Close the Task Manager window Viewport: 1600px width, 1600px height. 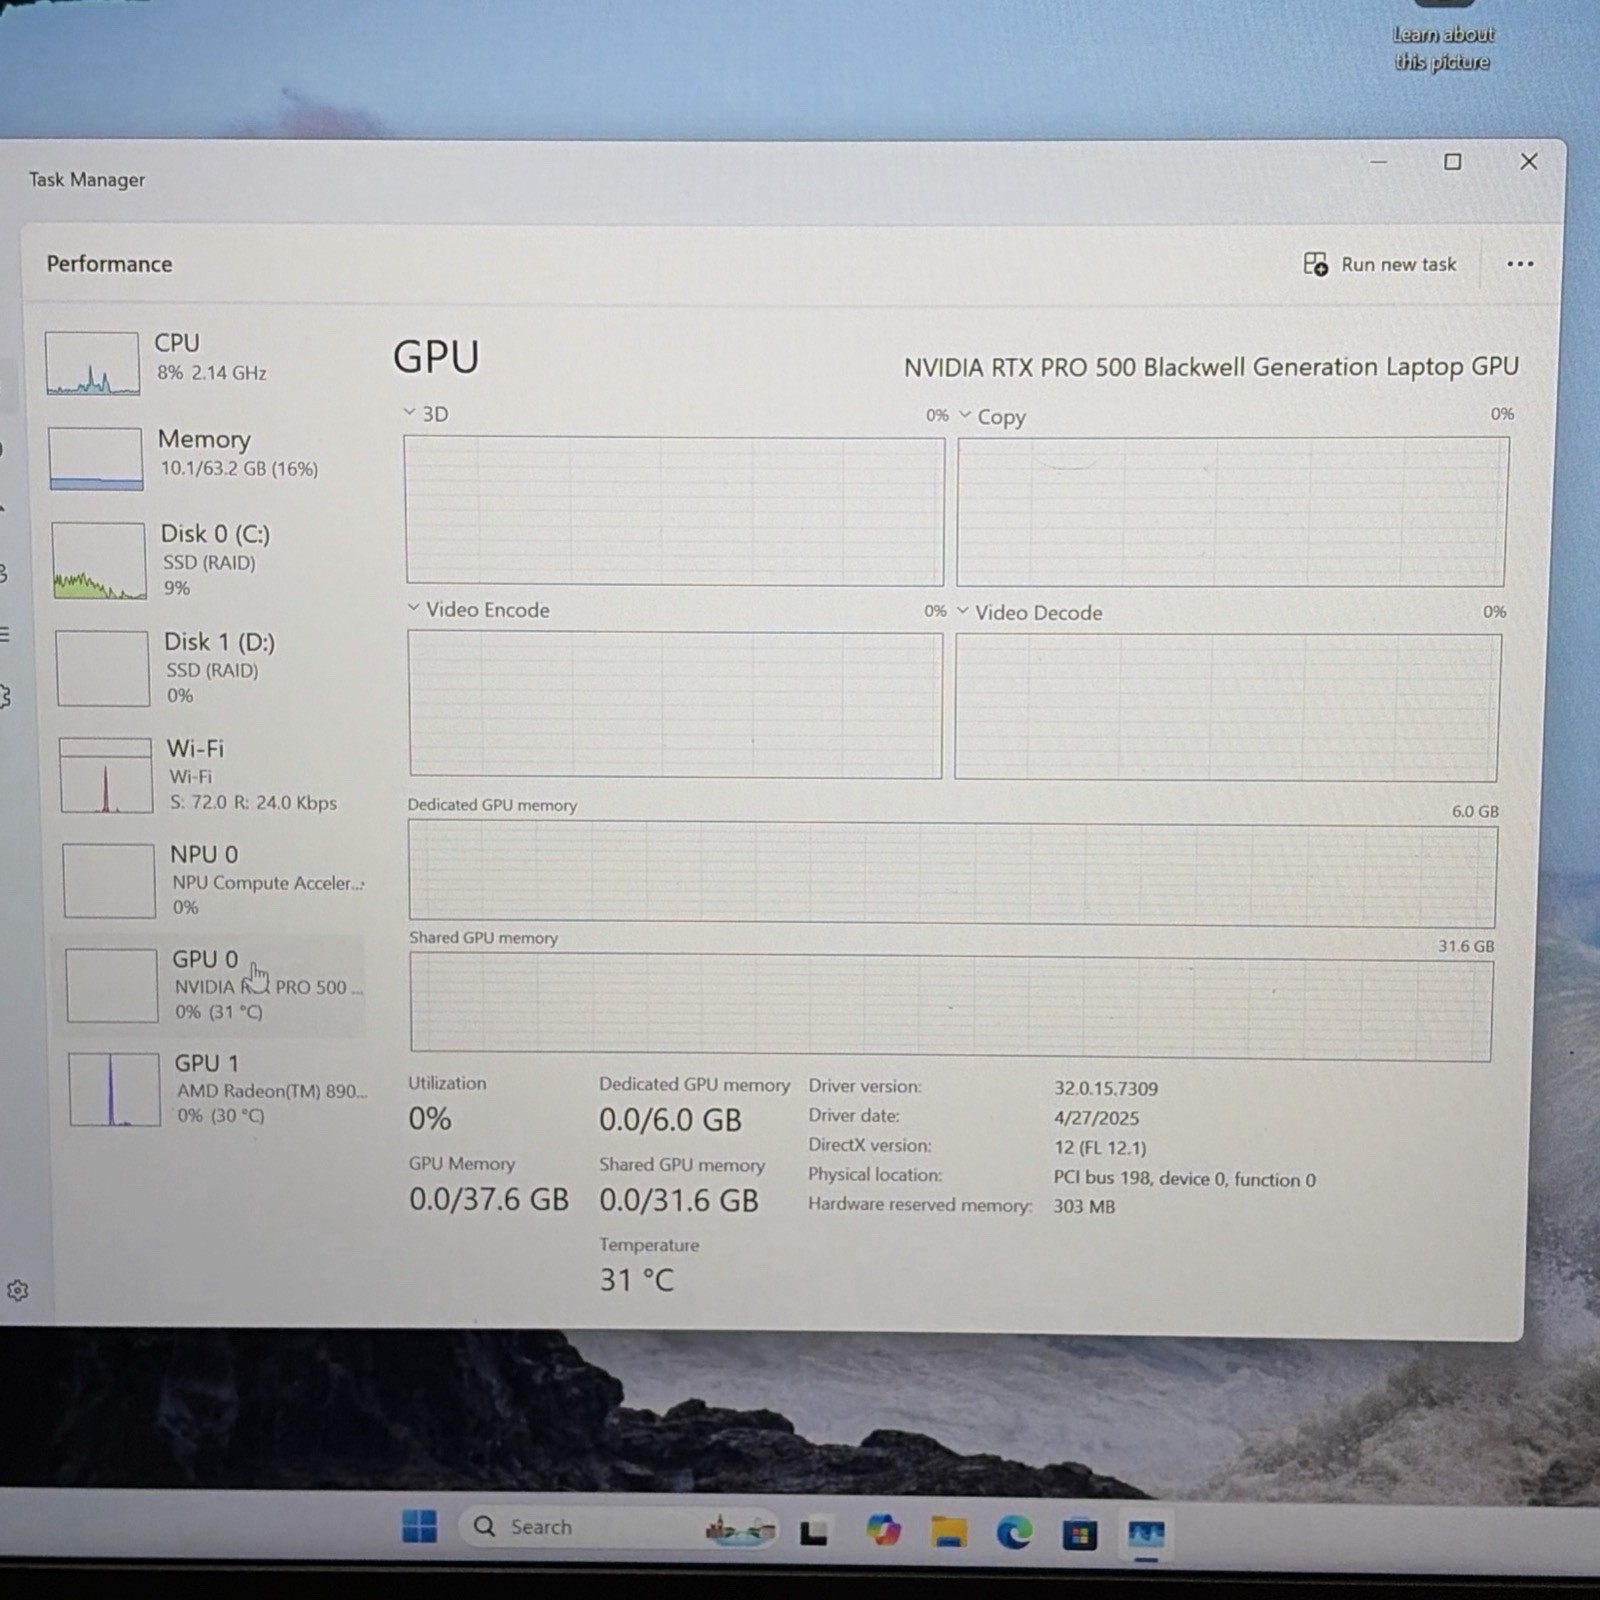coord(1529,161)
